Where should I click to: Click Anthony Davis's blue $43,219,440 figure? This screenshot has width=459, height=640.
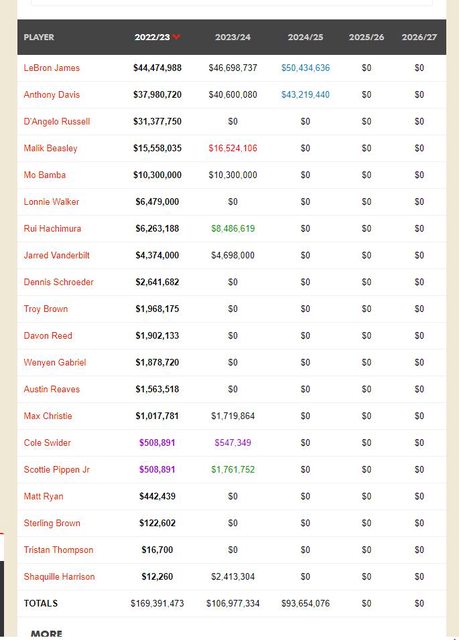click(x=305, y=95)
